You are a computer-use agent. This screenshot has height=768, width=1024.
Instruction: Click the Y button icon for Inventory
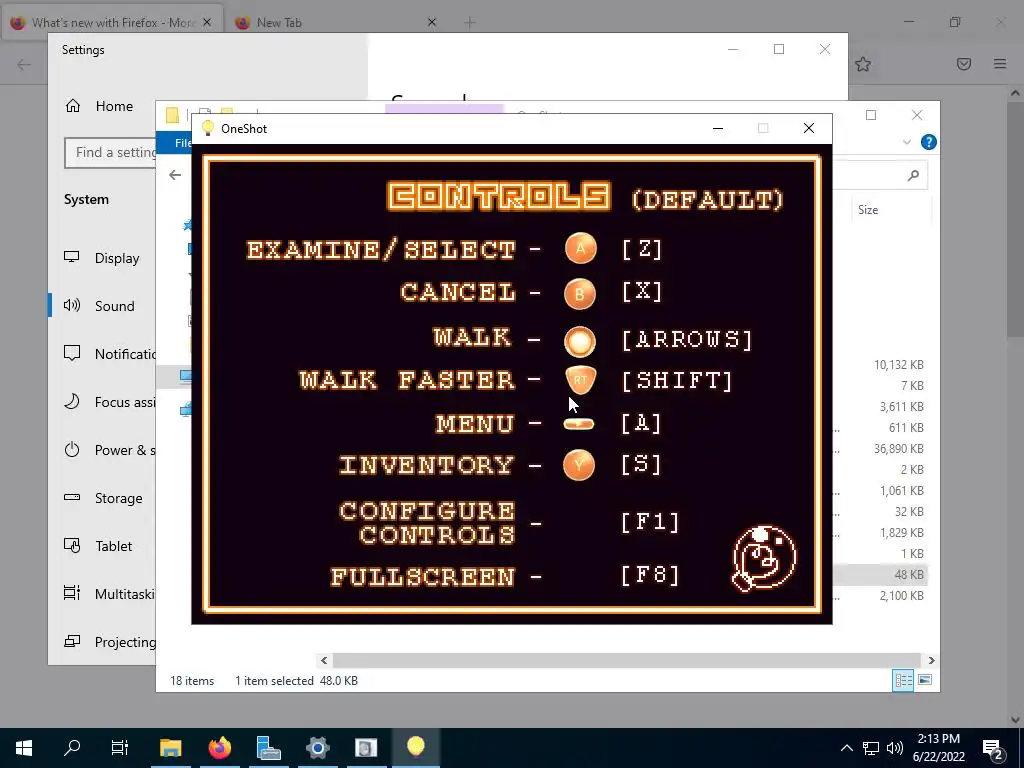click(579, 465)
